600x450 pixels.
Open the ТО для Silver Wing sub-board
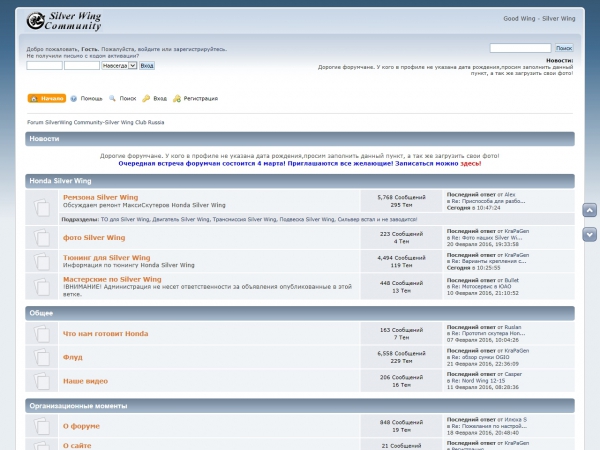[x=125, y=220]
